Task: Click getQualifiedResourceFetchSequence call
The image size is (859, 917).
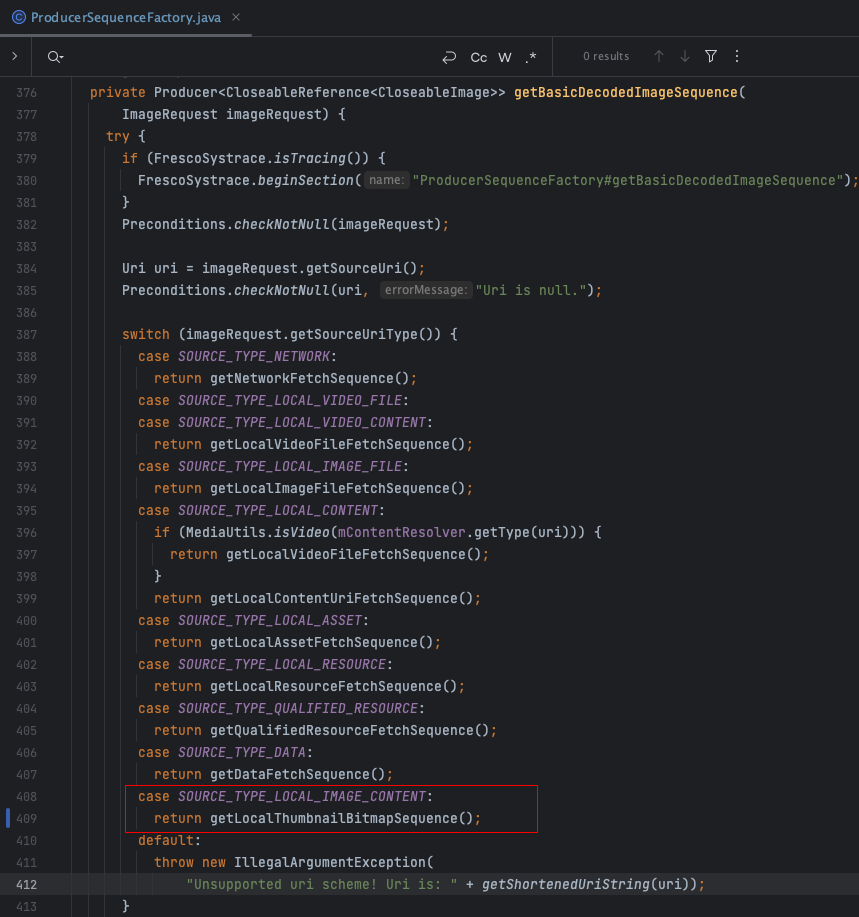Action: (x=342, y=730)
